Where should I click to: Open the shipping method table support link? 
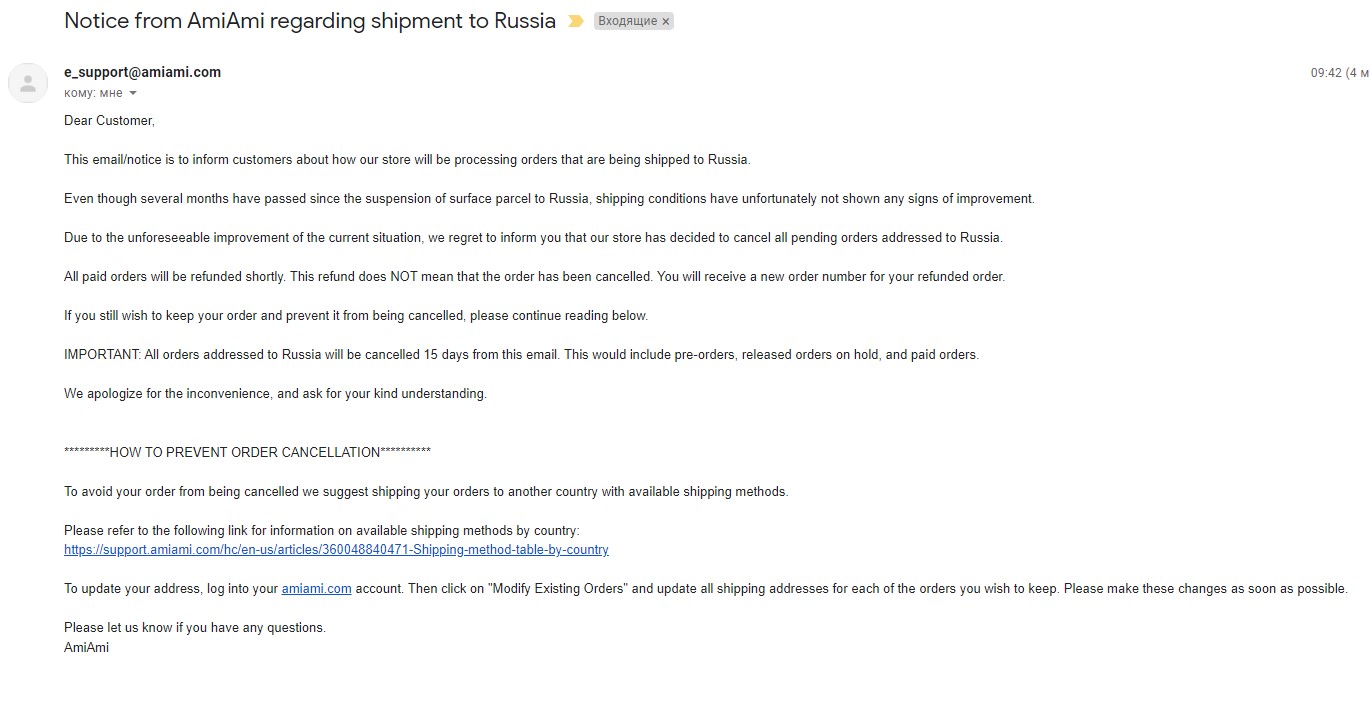[x=336, y=550]
